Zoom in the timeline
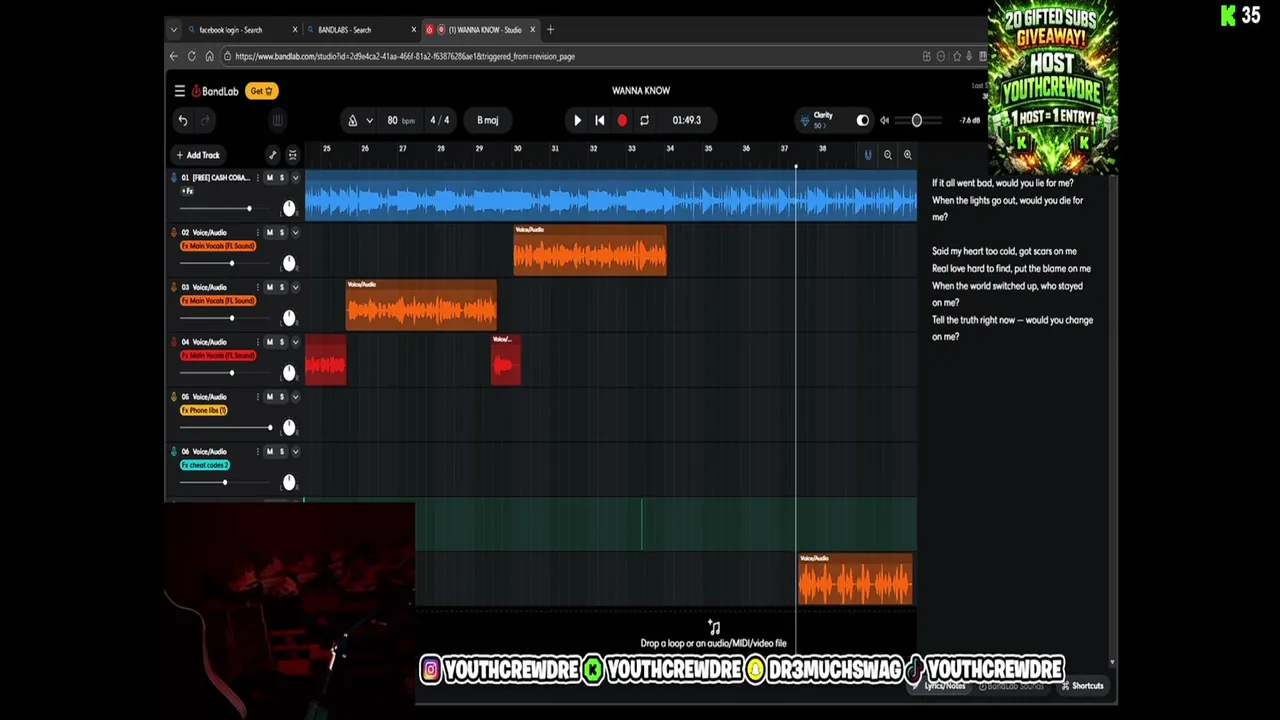1280x720 pixels. [x=907, y=155]
